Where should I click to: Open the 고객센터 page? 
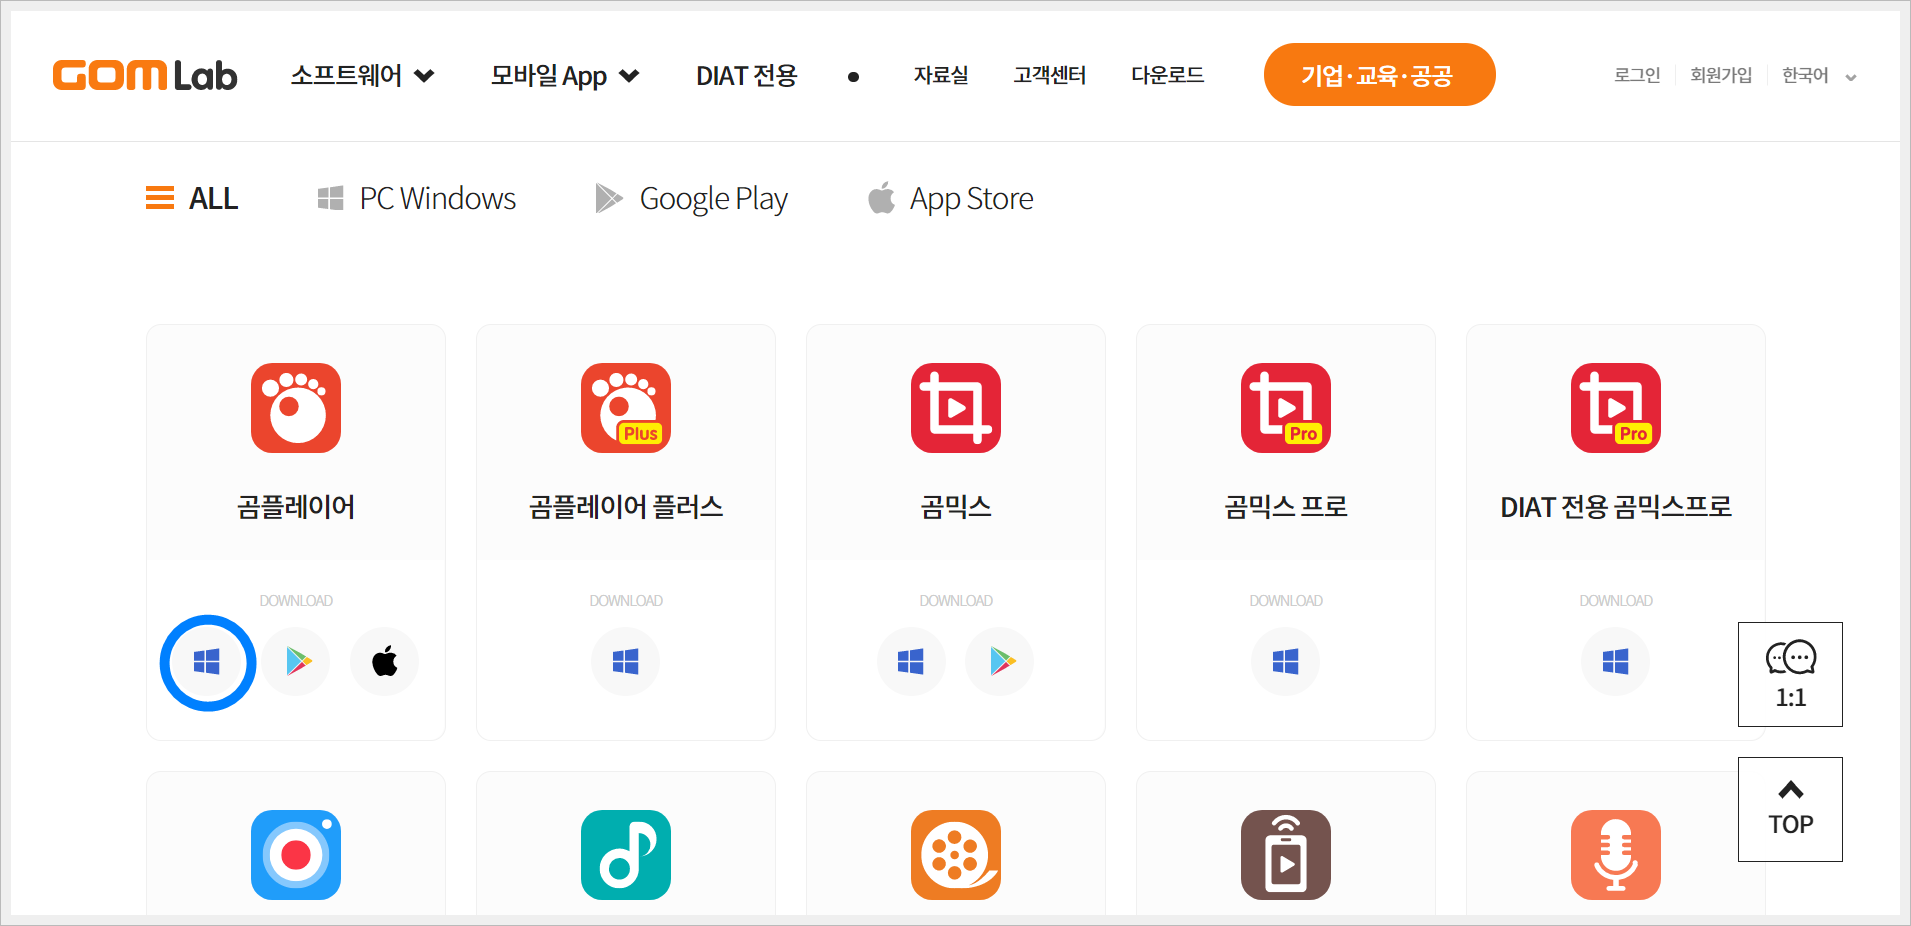point(1049,75)
